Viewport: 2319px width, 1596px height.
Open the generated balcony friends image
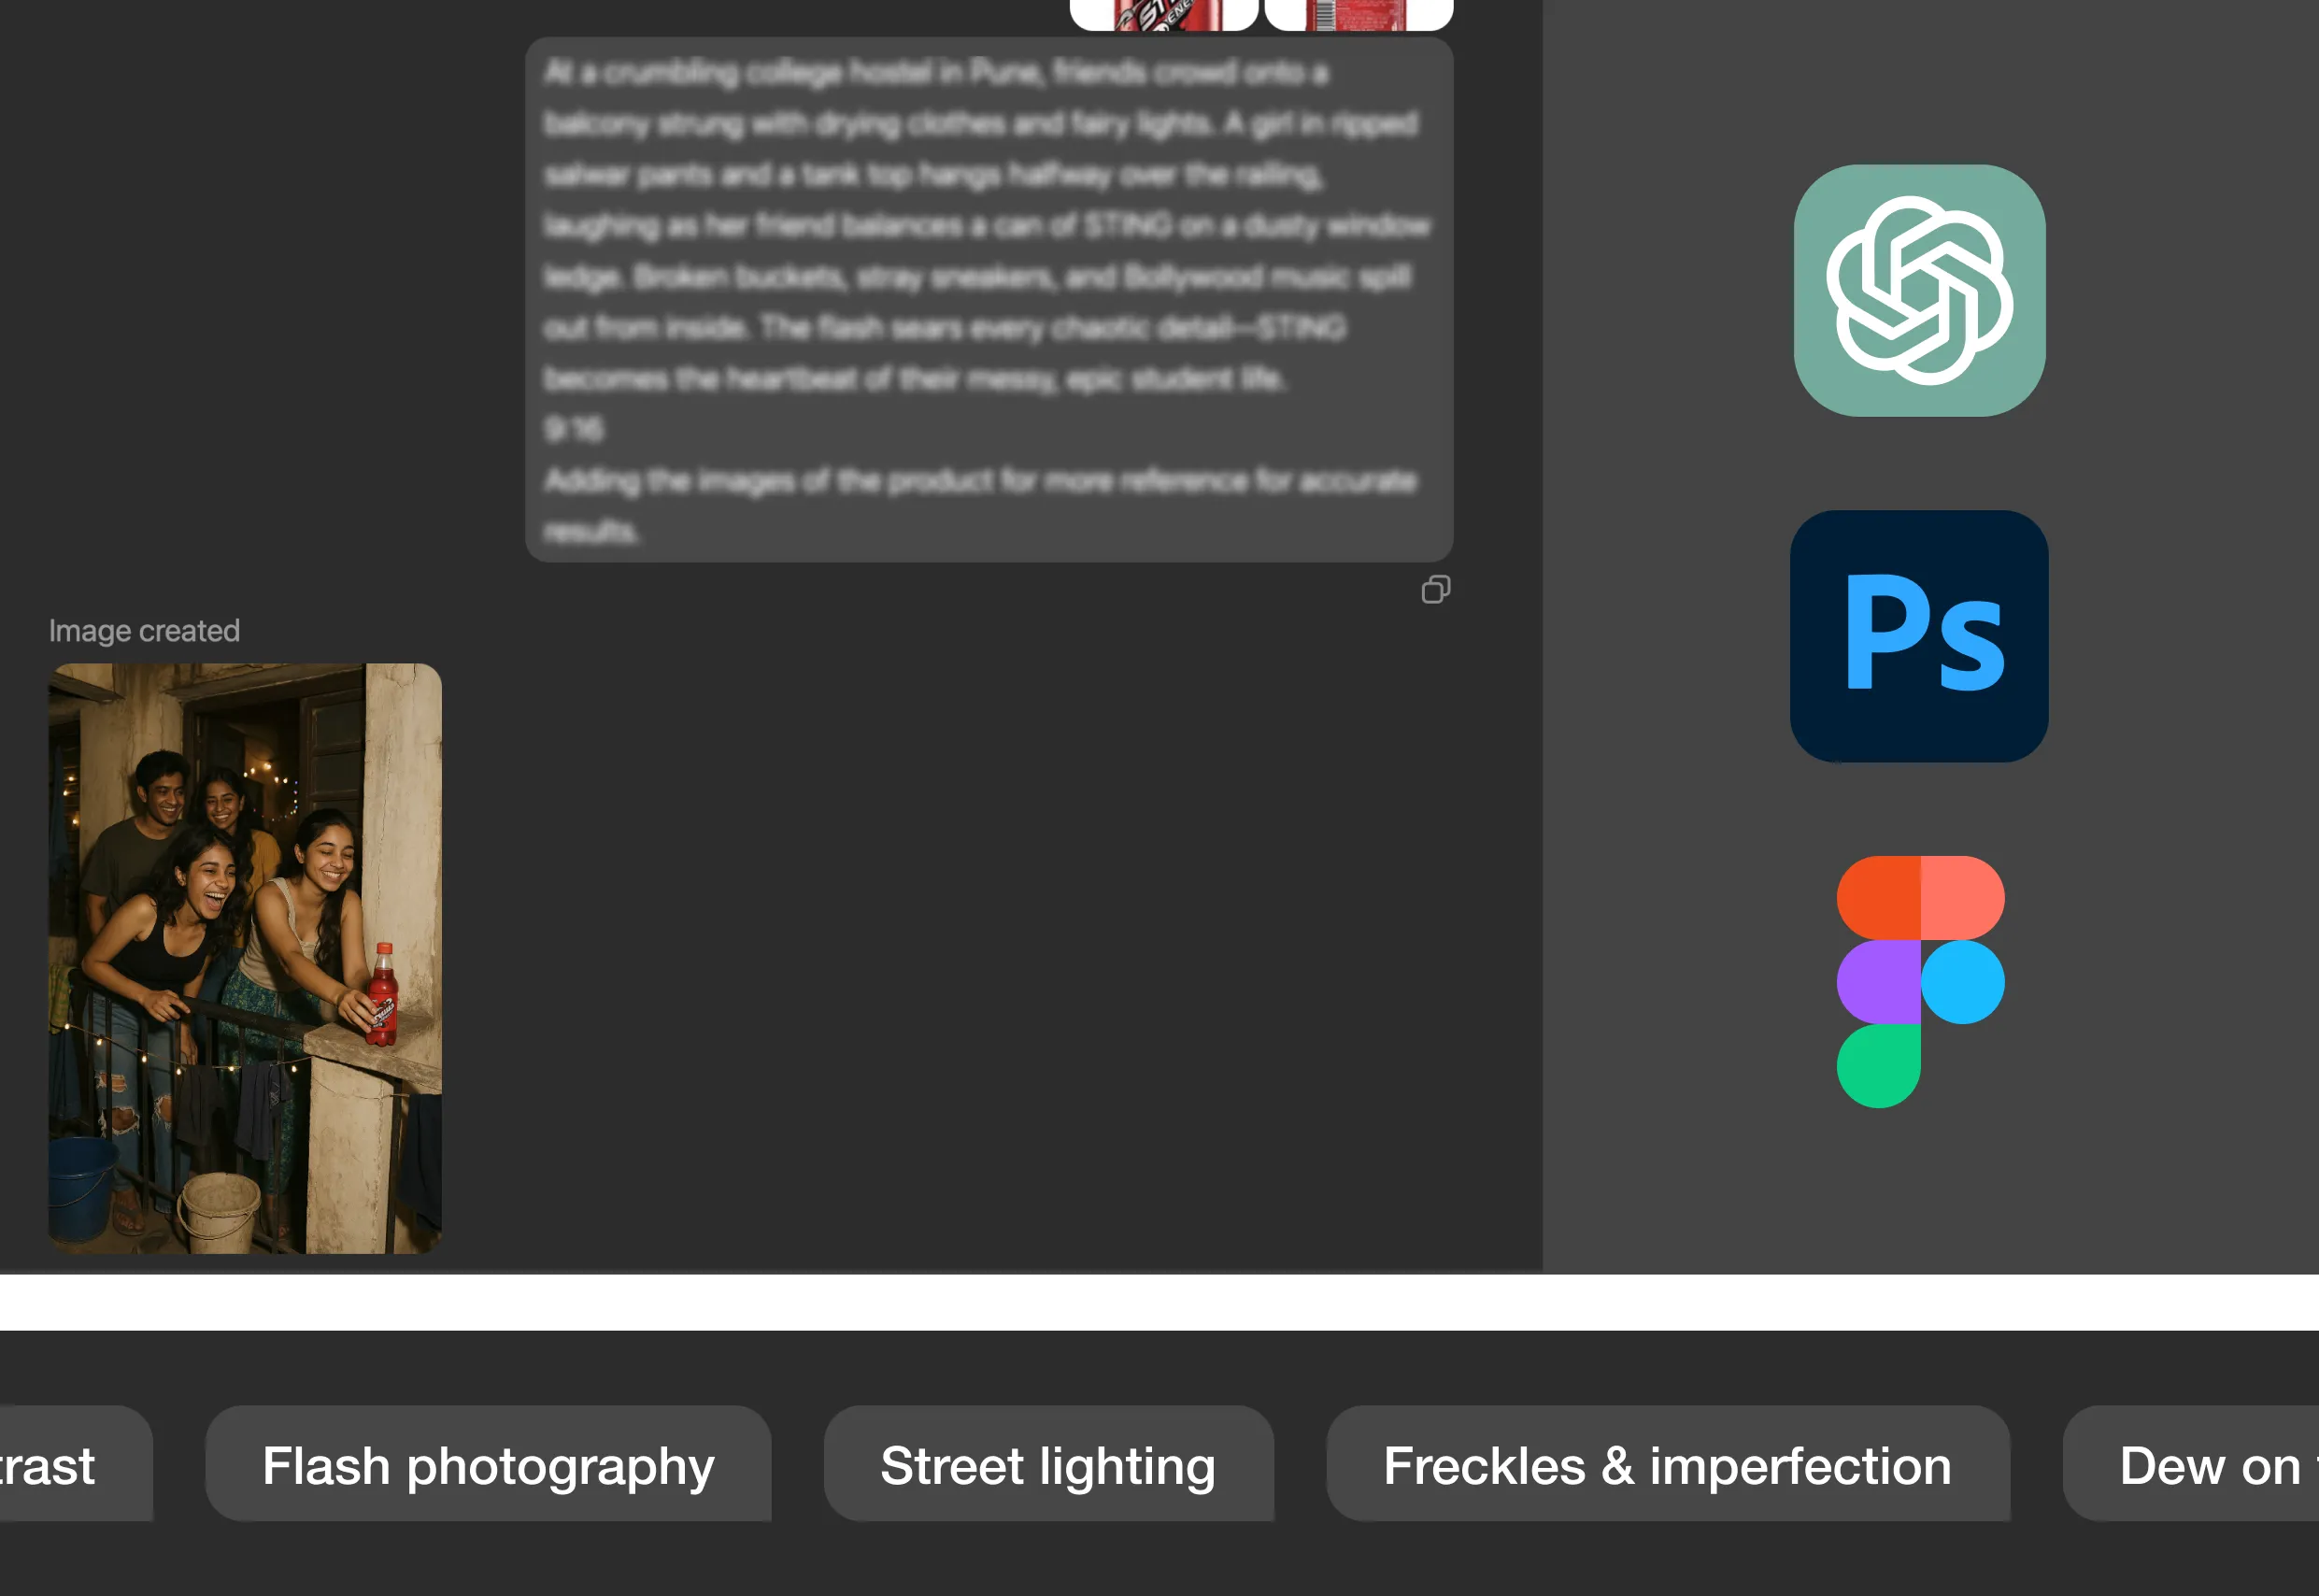(245, 957)
